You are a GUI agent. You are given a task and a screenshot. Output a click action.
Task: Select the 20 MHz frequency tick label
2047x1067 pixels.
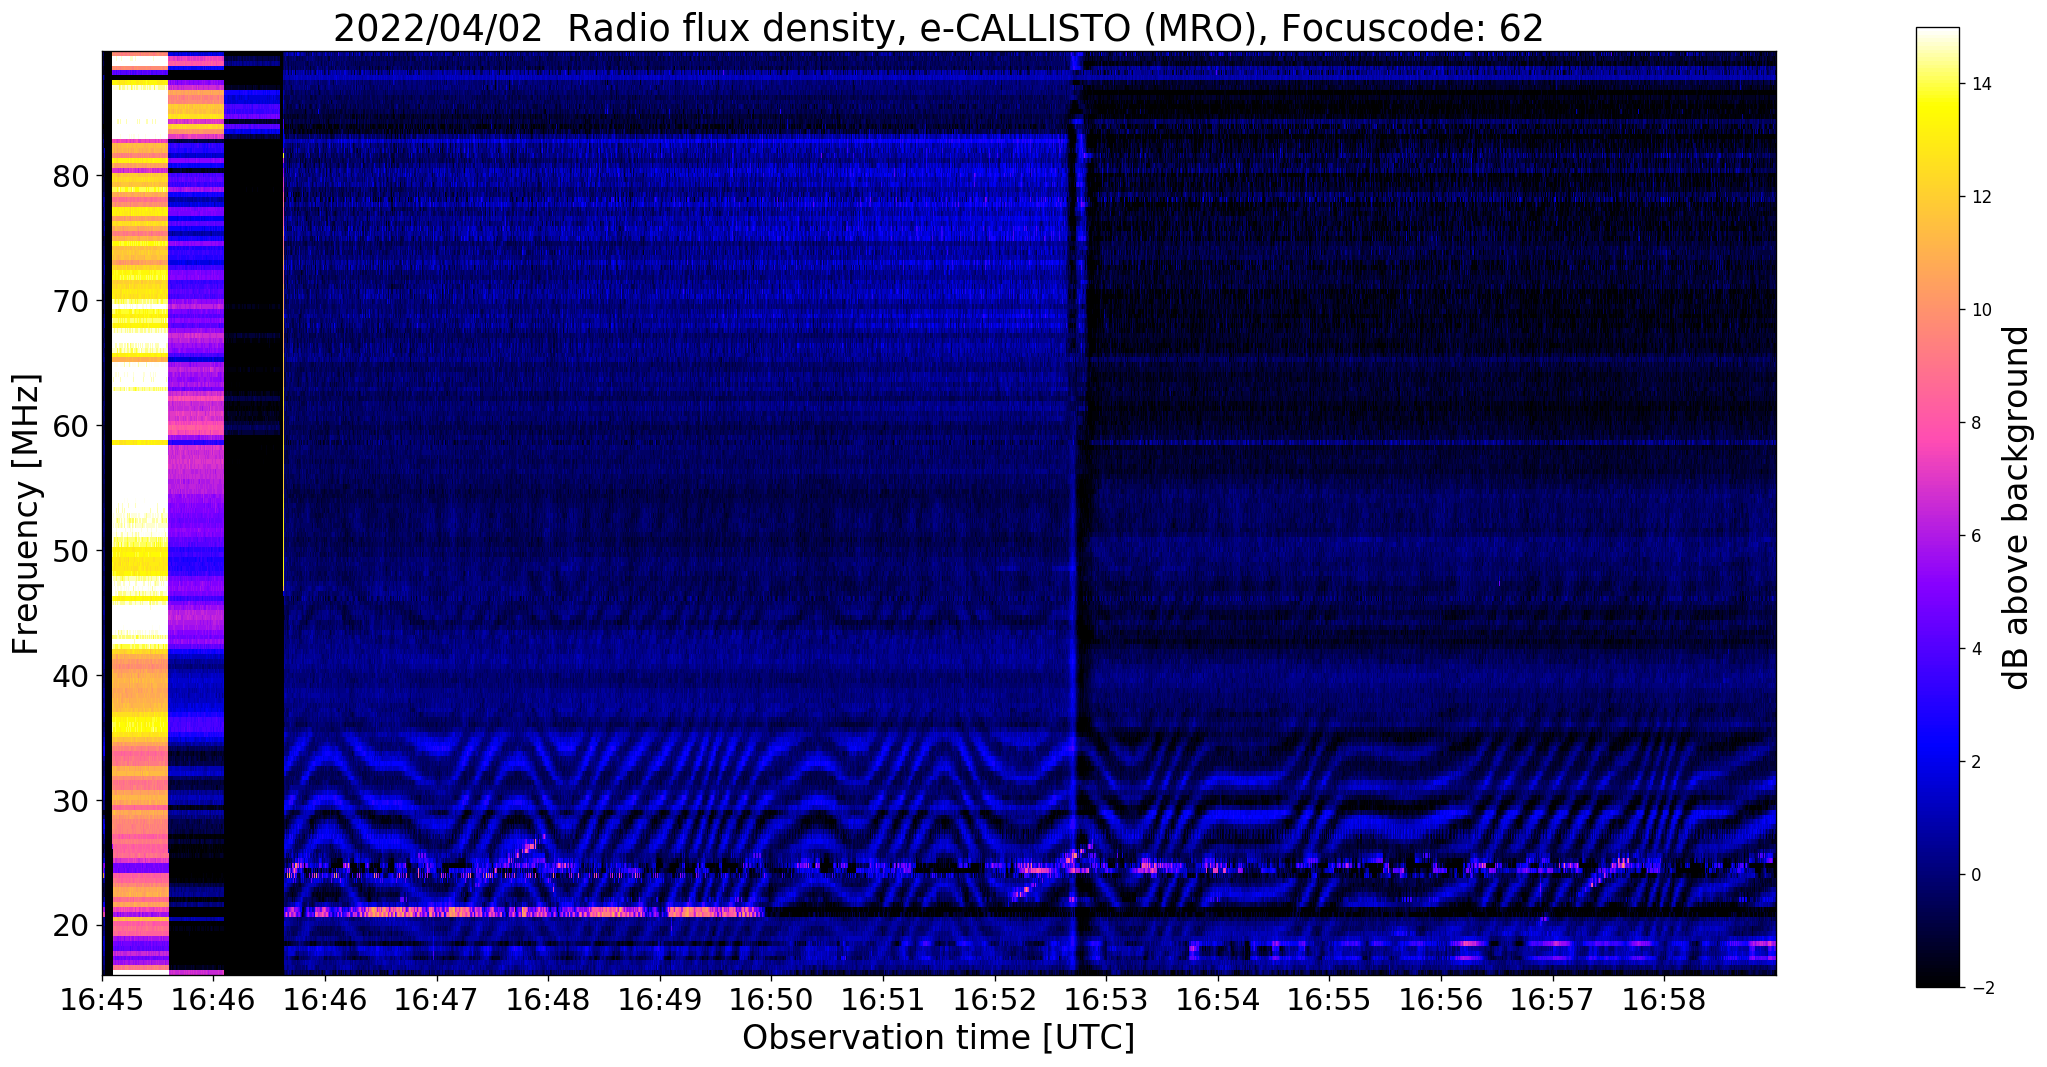pos(71,926)
